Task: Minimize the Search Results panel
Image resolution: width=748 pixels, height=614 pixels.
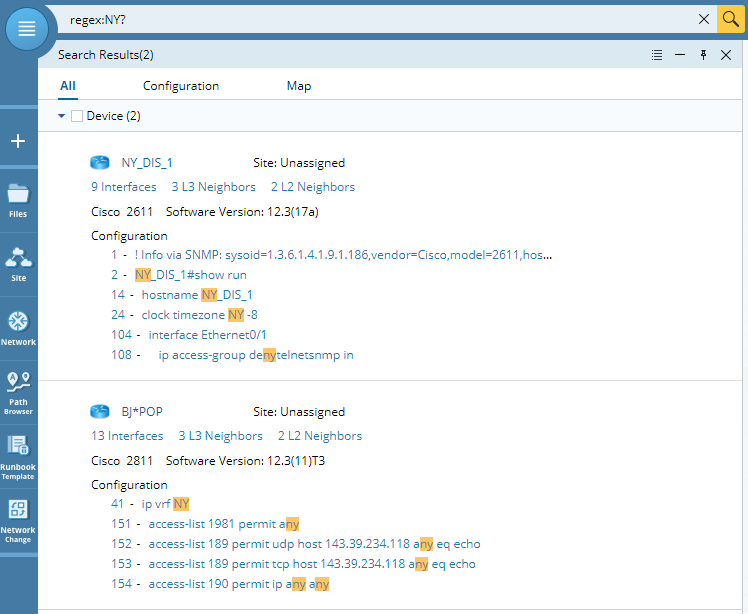Action: [x=680, y=55]
